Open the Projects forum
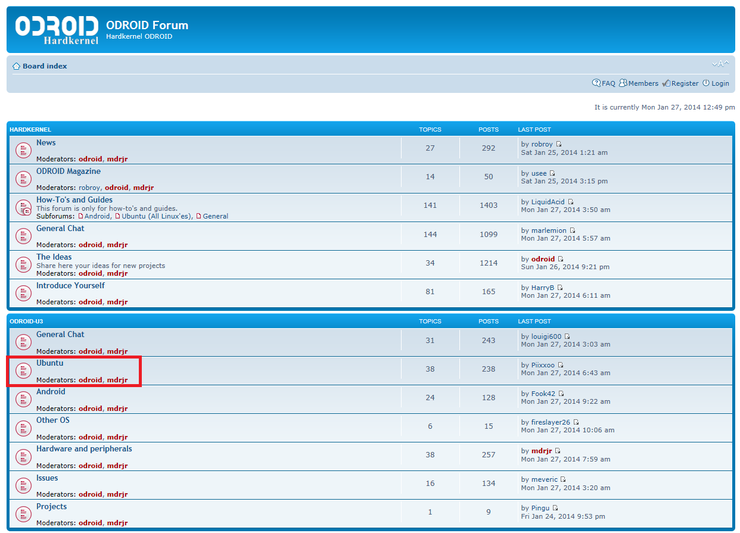Screen dimensions: 740x533 coord(51,507)
